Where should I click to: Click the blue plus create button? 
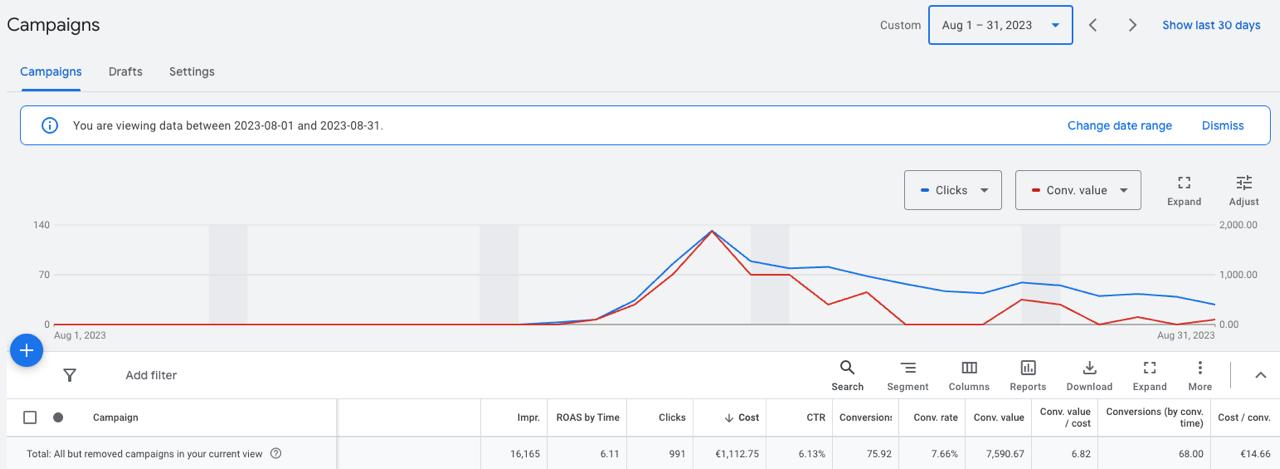[26, 351]
